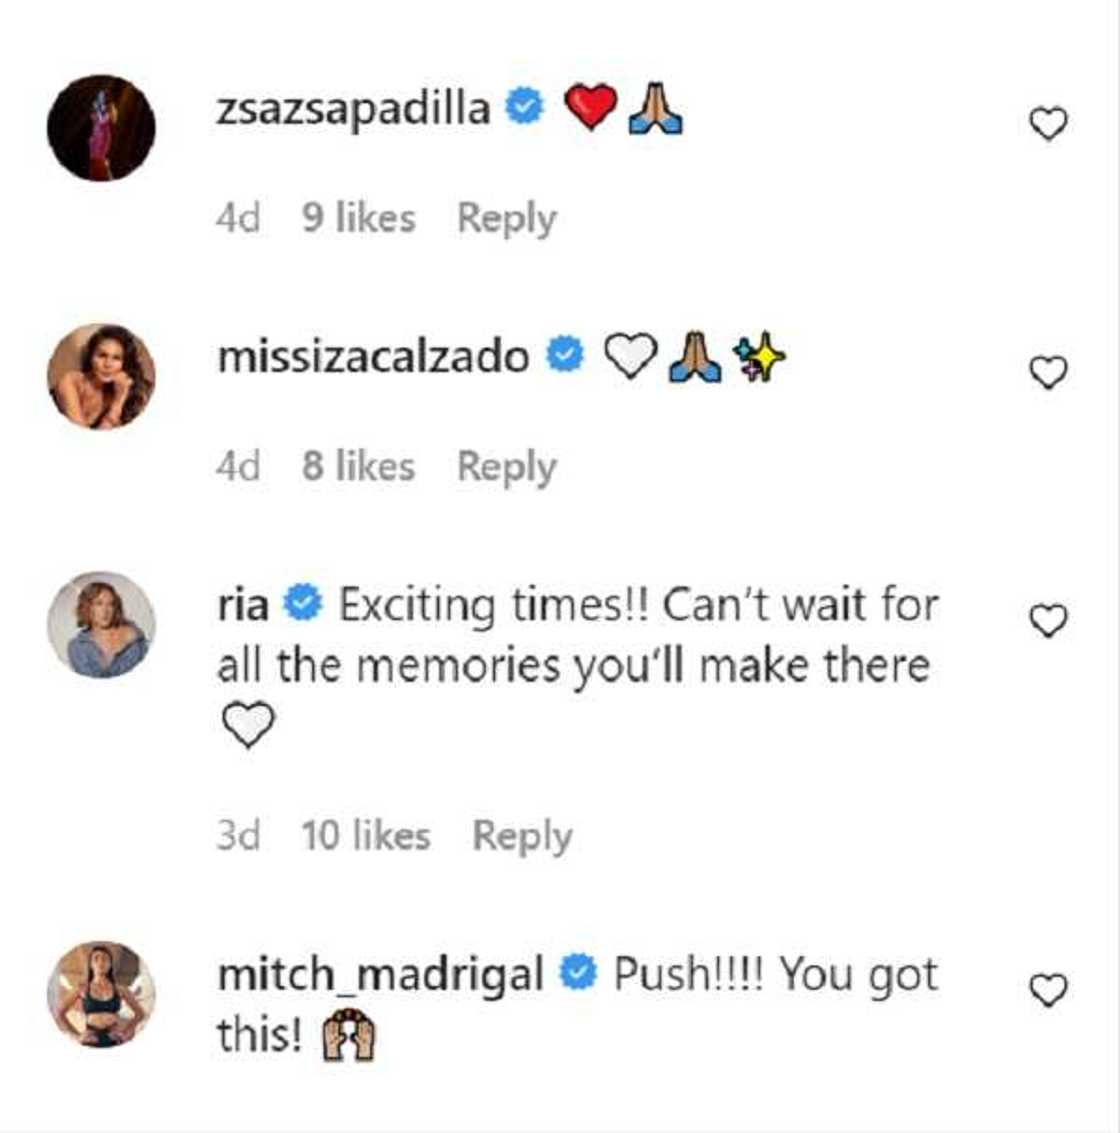Reply to missizacalzado's comment
This screenshot has width=1120, height=1133.
pos(506,466)
